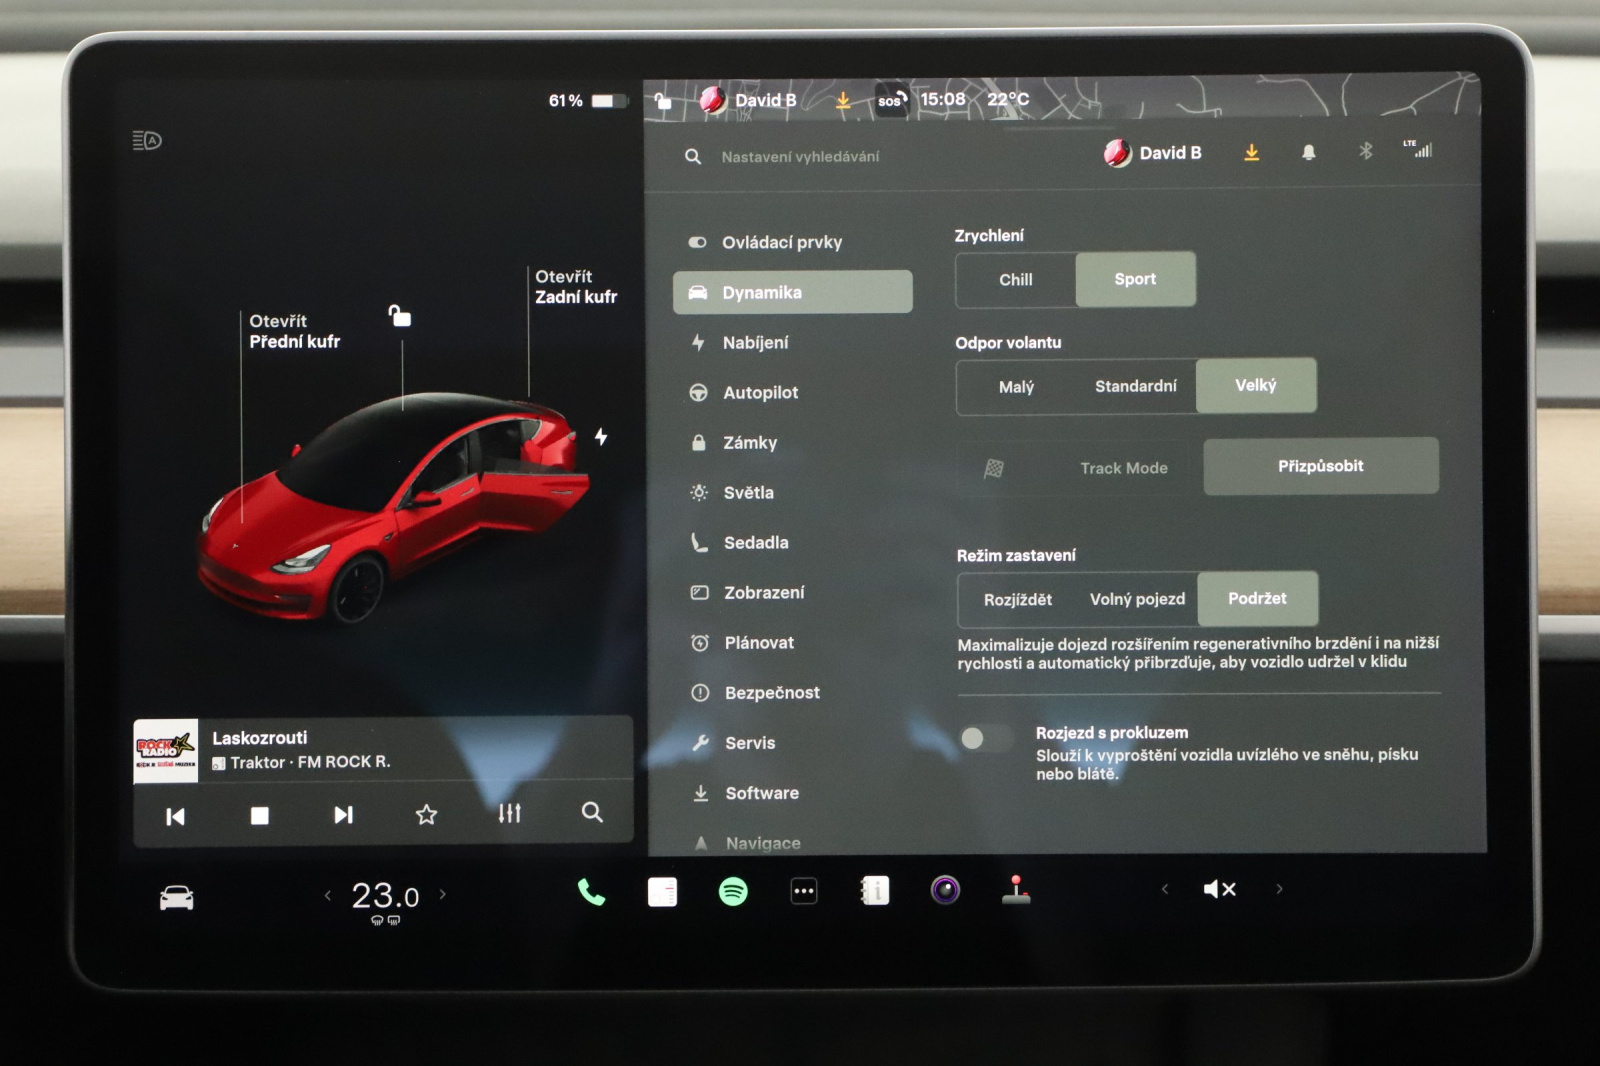Screen dimensions: 1600x1066
Task: Open the Autopilot settings menu
Action: click(x=760, y=393)
